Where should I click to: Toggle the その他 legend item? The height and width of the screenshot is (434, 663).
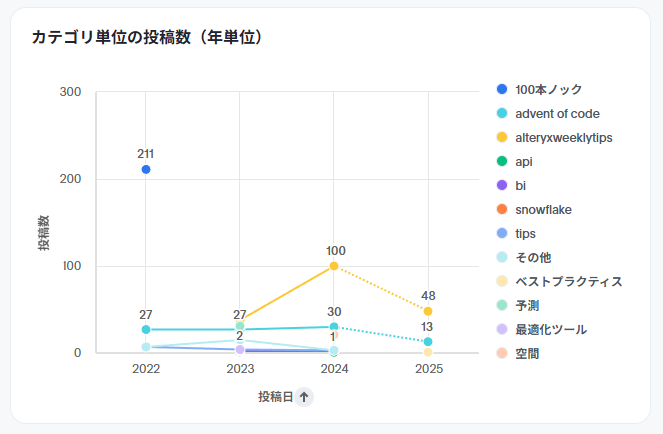[533, 258]
